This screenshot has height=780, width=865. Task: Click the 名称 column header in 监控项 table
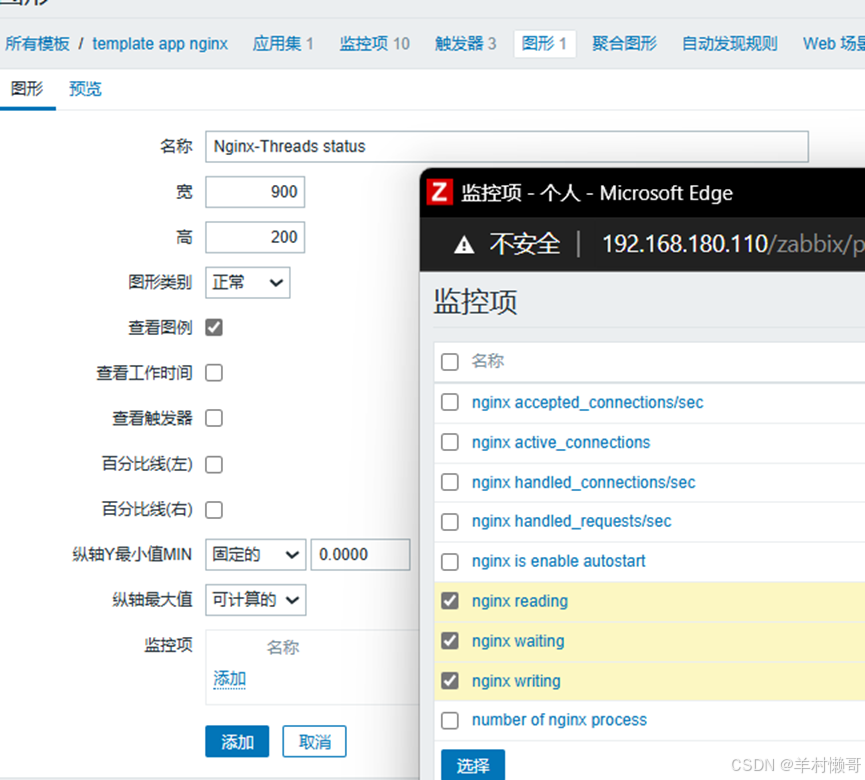pos(283,647)
